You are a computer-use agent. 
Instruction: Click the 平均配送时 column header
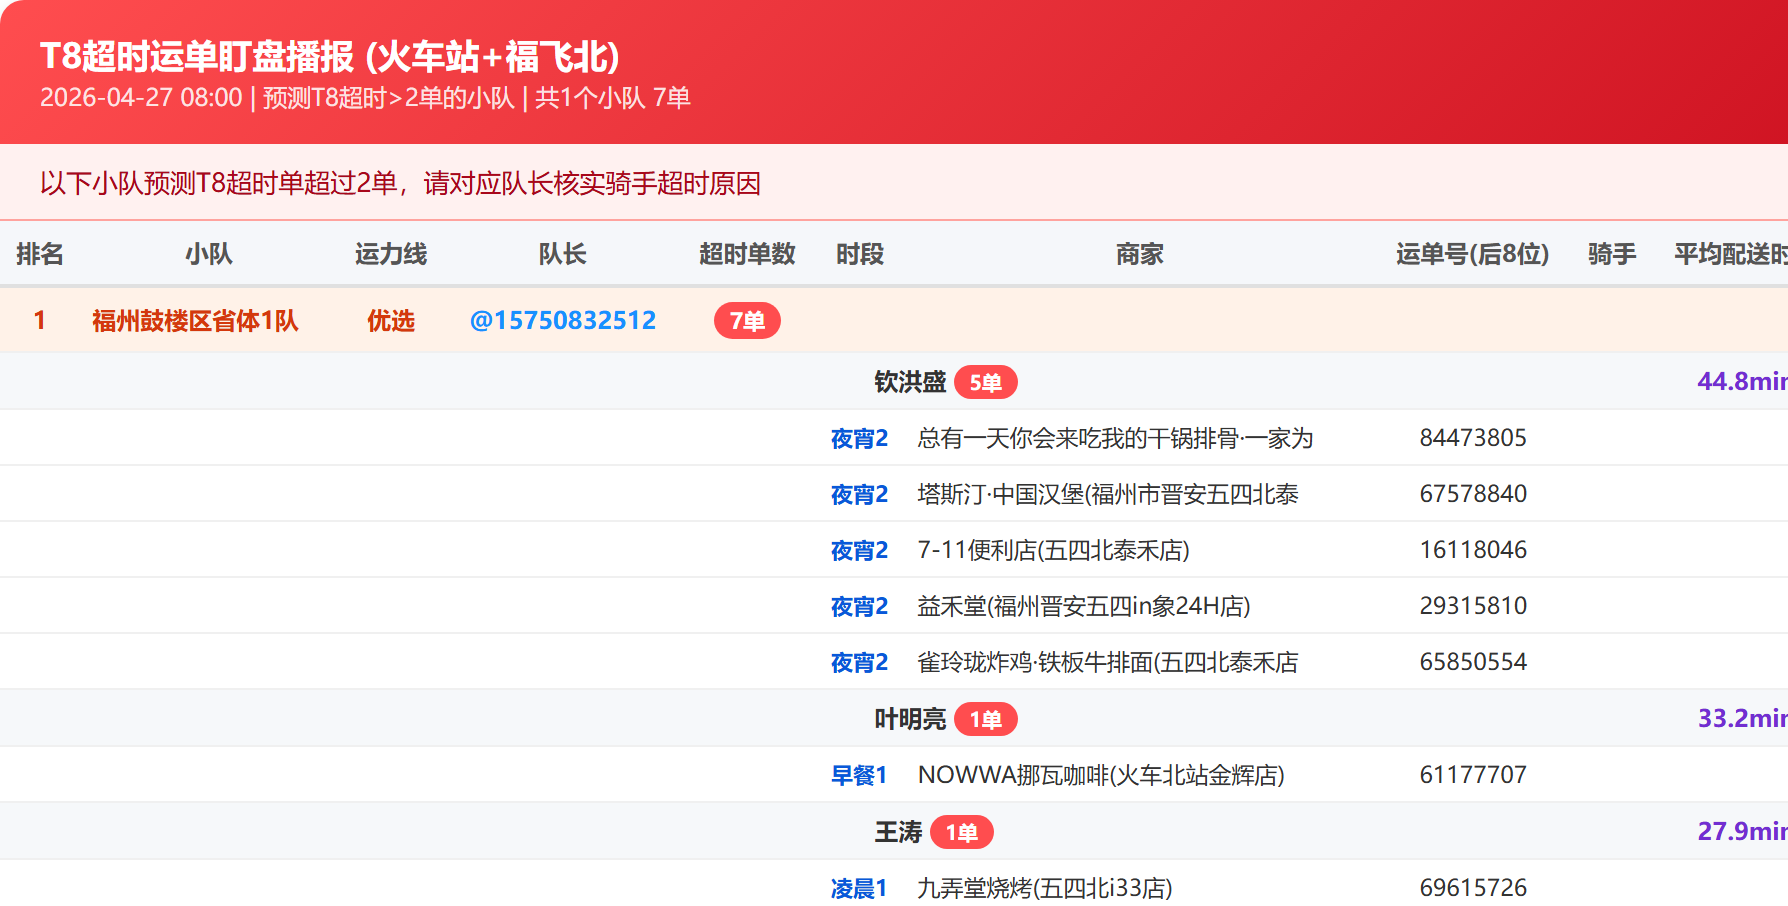[x=1731, y=254]
